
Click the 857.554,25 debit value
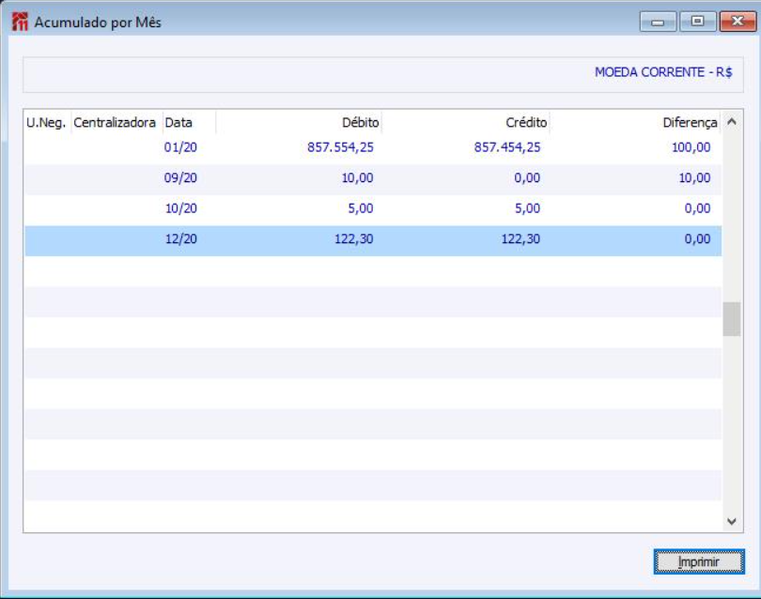pos(340,147)
